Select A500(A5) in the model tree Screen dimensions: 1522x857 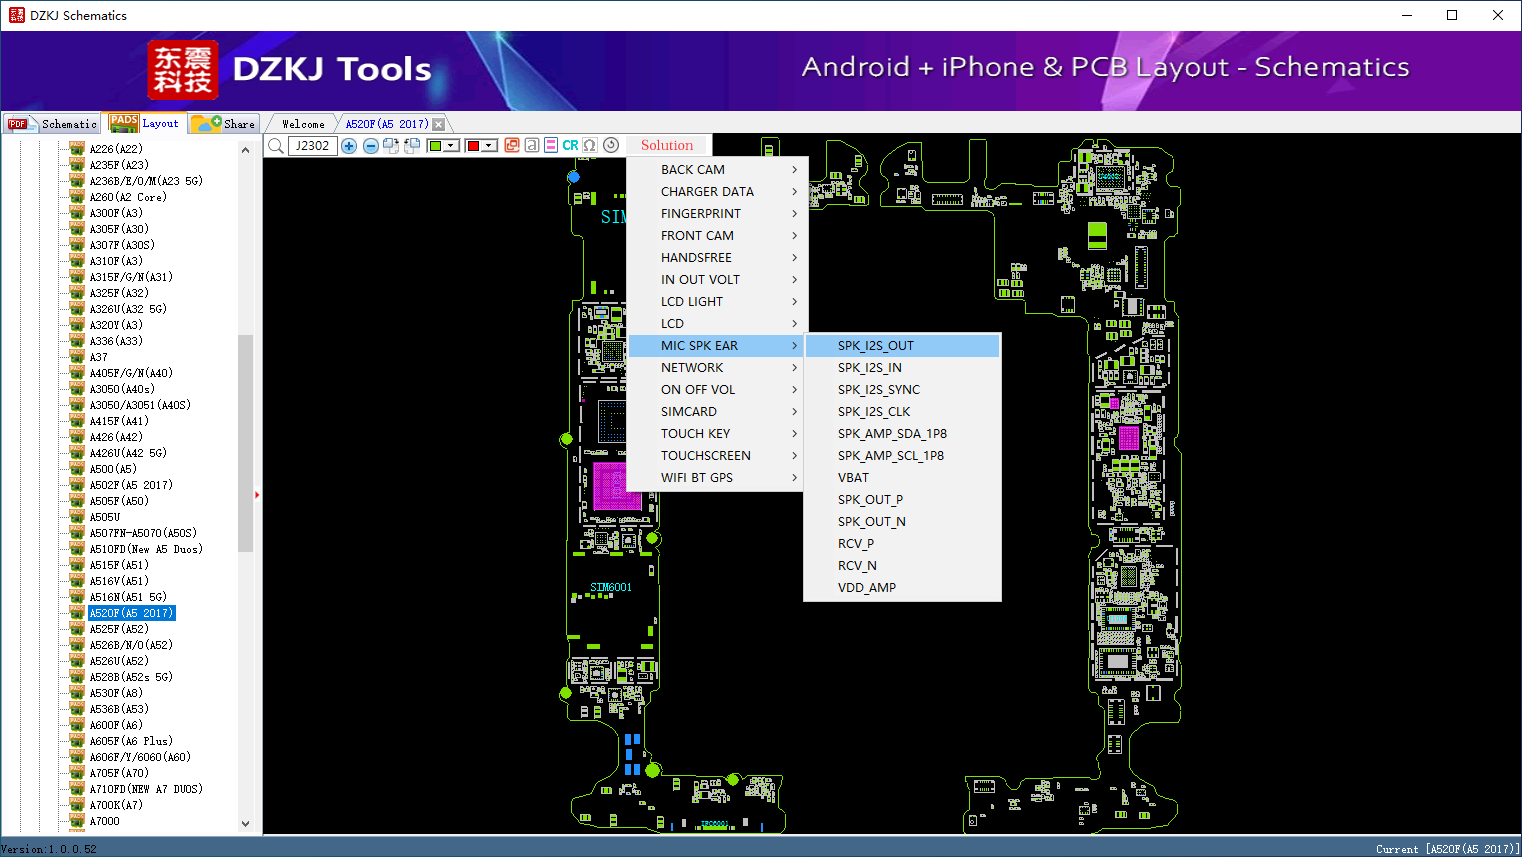[113, 469]
